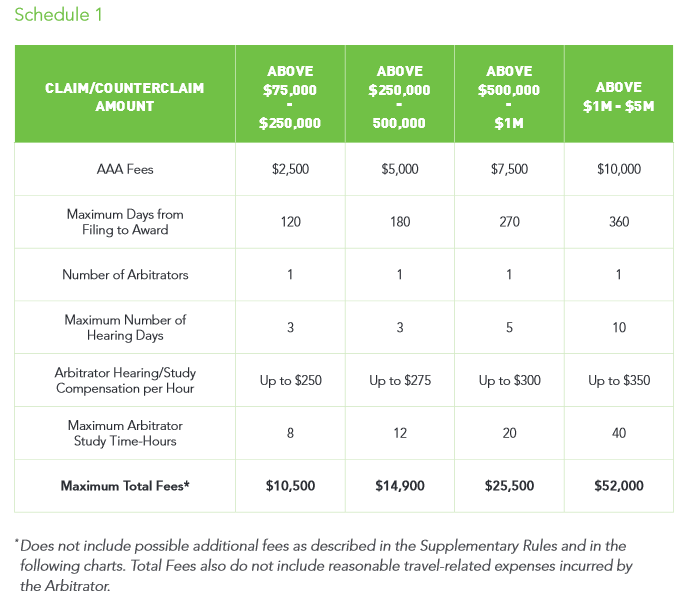Screen dimensions: 687x607
Task: Select the 10 hearing days cell
Action: (x=618, y=328)
